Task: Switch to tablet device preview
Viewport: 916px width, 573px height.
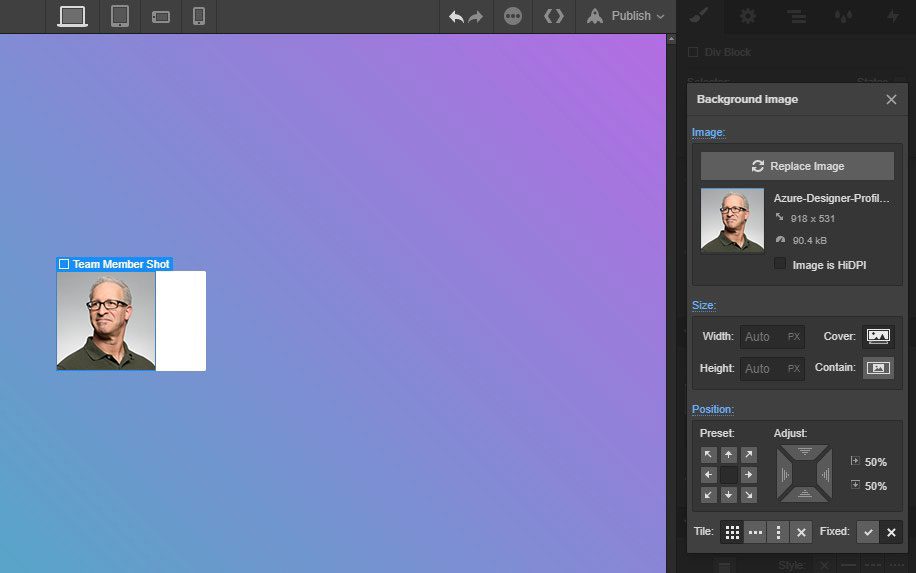Action: point(120,16)
